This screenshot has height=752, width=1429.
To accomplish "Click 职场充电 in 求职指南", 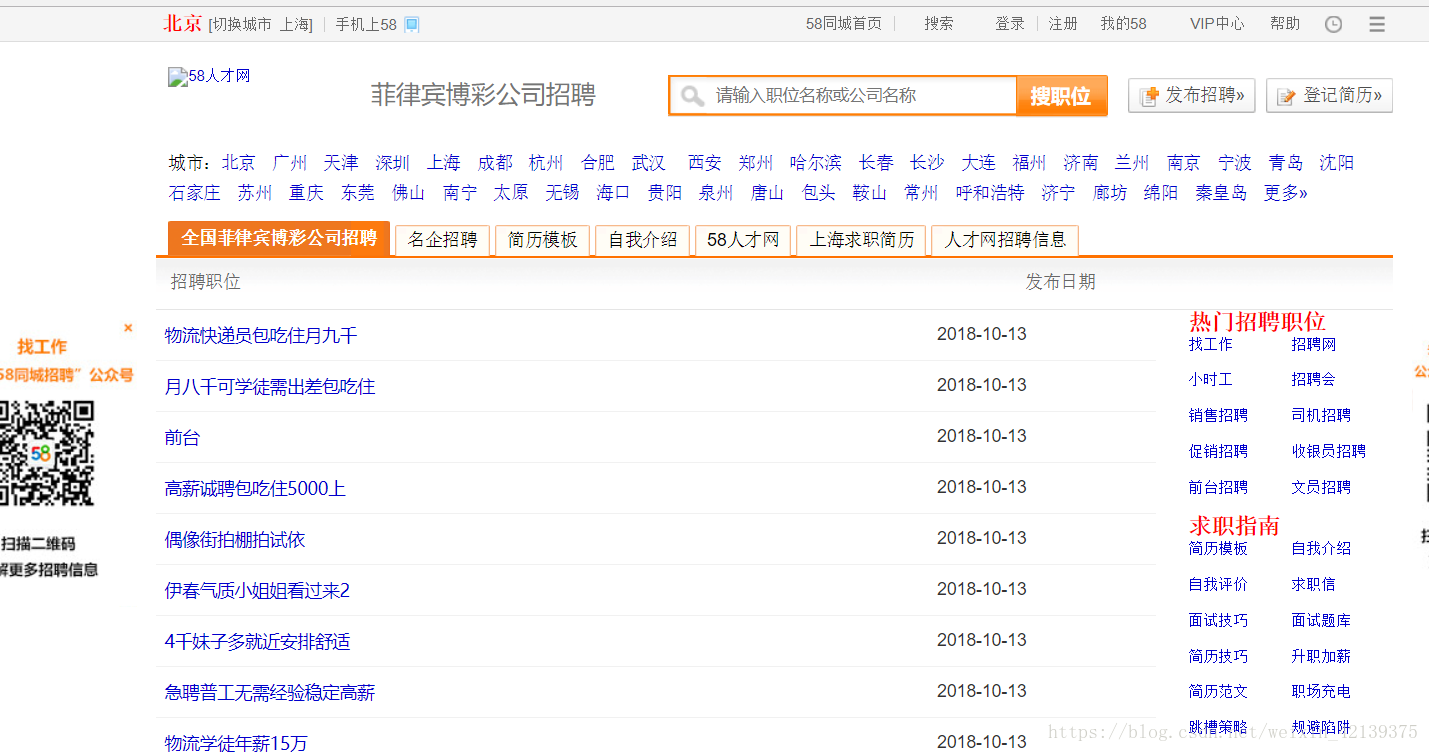I will pos(1321,692).
